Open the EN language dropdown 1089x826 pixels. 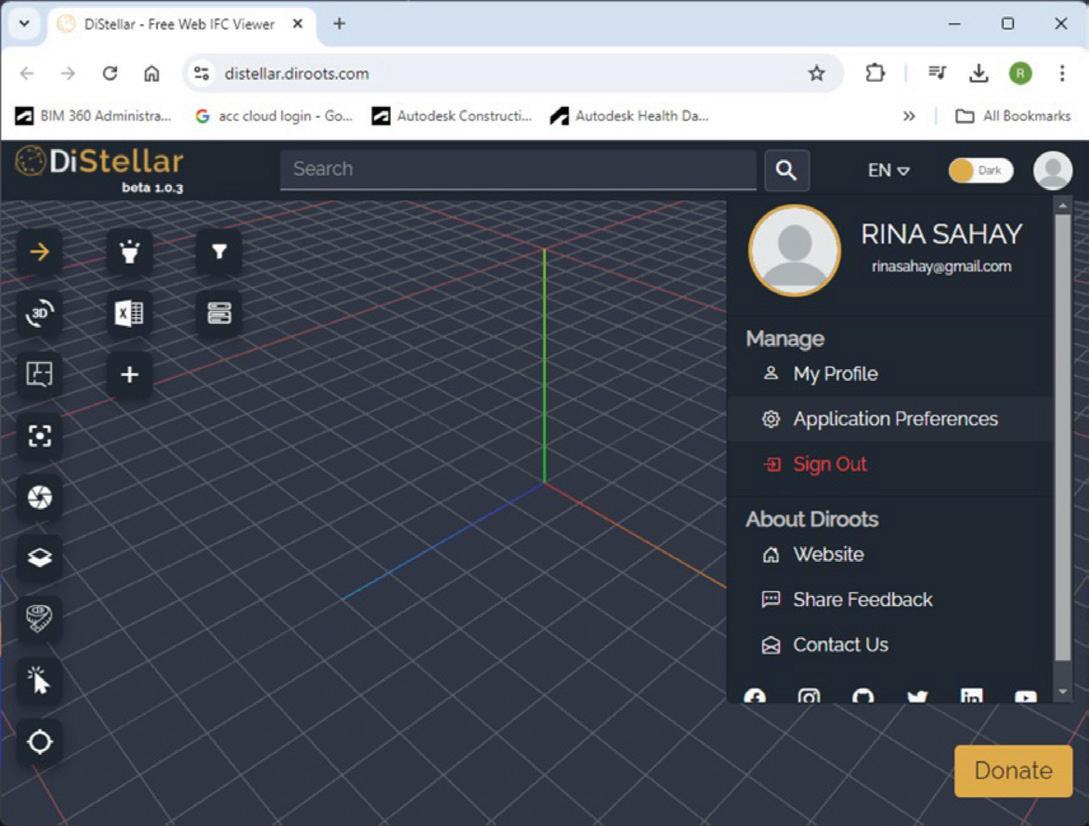point(888,170)
